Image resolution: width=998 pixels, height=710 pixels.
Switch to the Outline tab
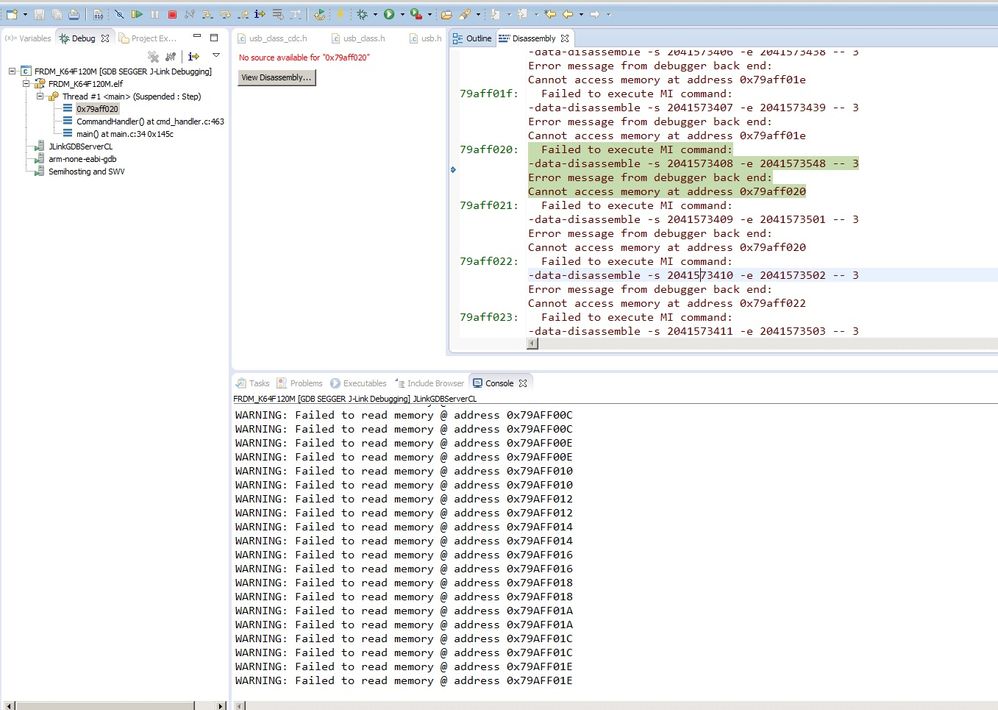click(472, 38)
